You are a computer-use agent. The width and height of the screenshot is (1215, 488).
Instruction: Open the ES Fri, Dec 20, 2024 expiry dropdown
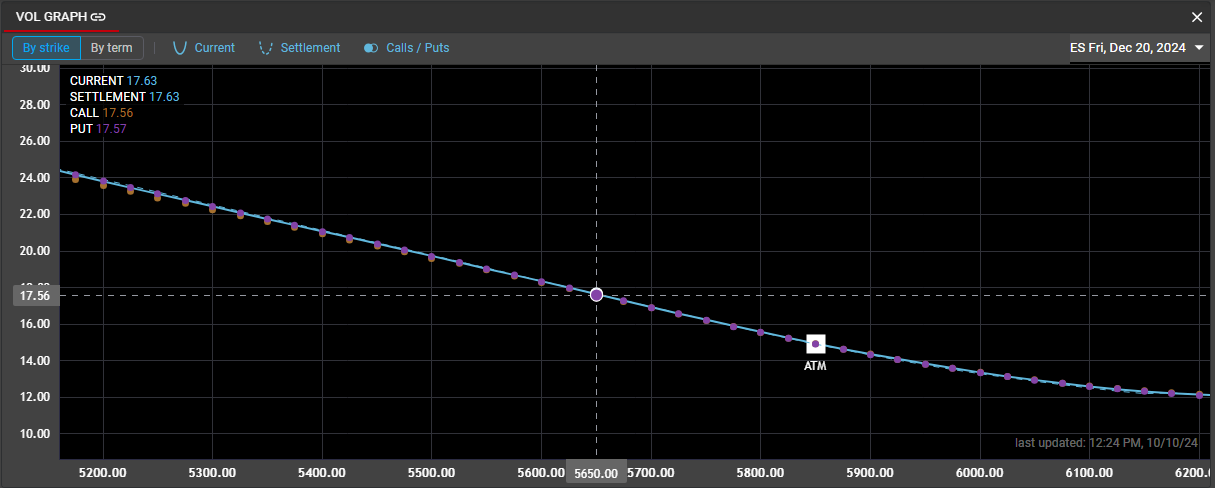pyautogui.click(x=1137, y=47)
